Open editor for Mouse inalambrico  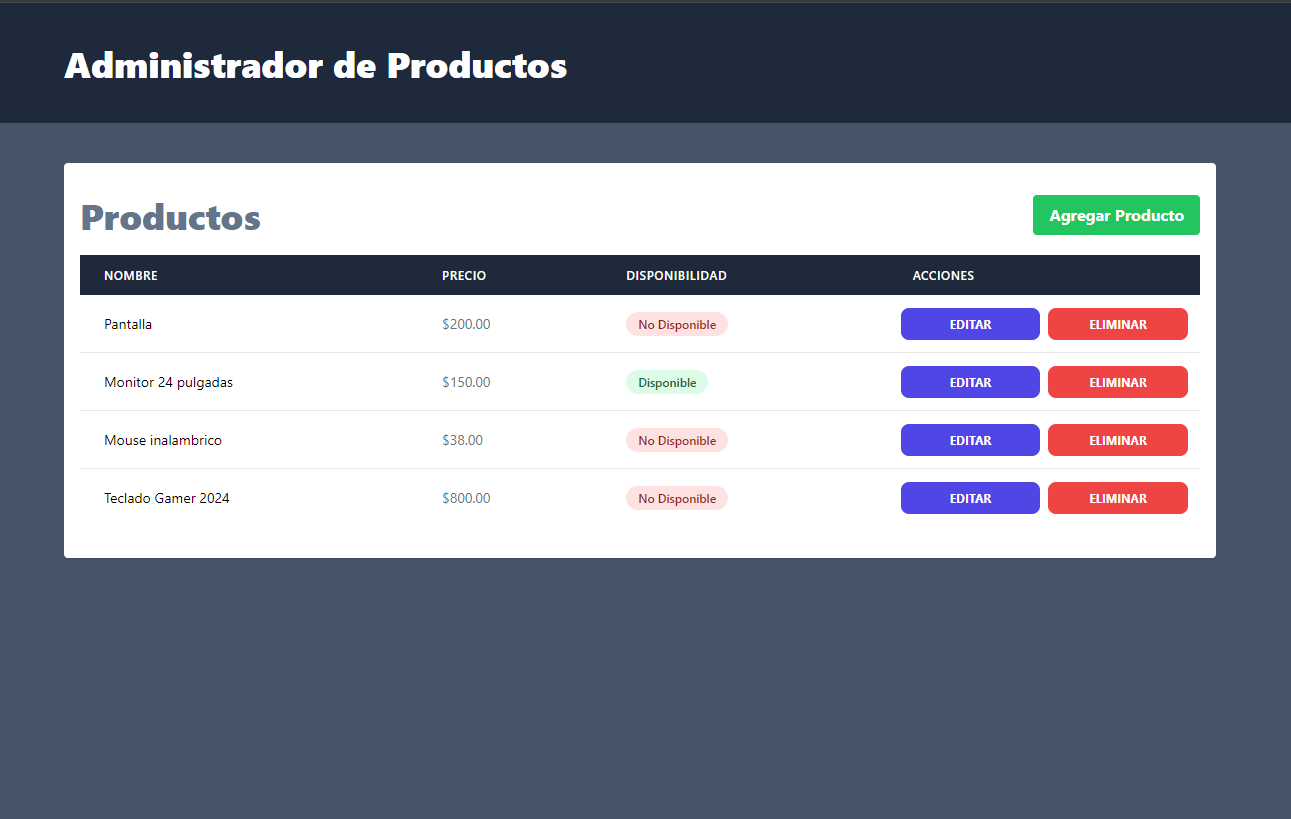click(x=970, y=440)
